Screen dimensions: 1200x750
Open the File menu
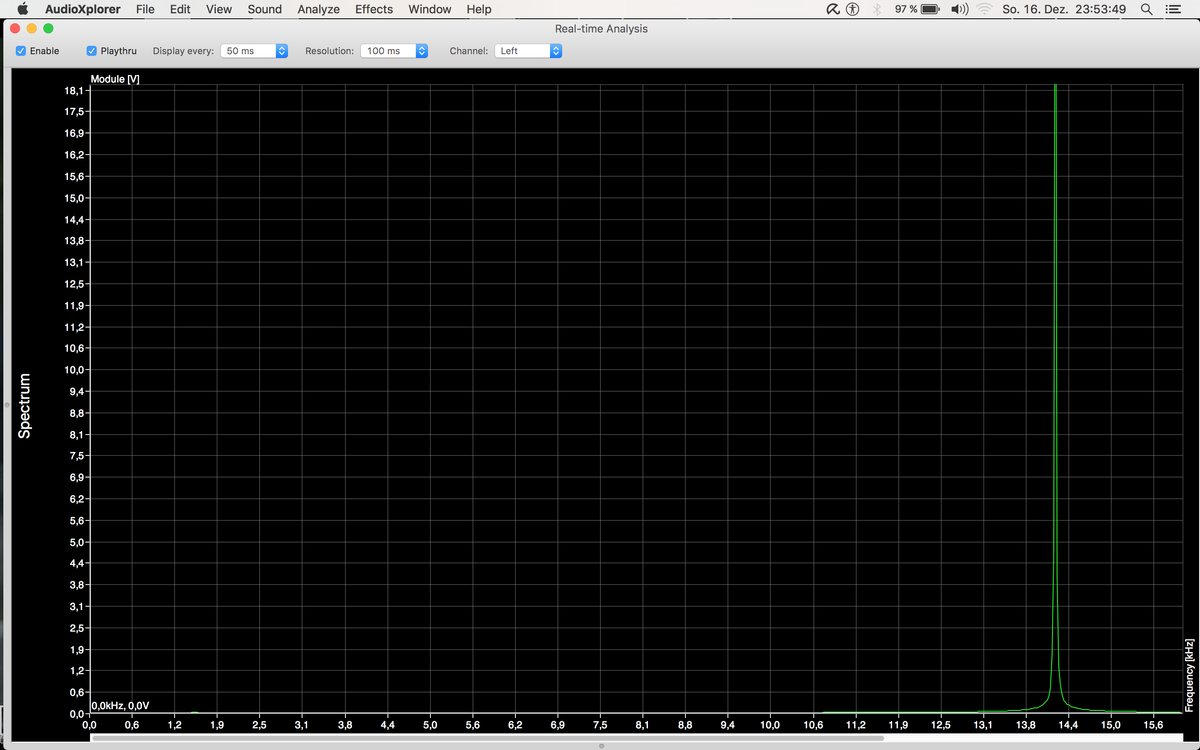pyautogui.click(x=145, y=9)
